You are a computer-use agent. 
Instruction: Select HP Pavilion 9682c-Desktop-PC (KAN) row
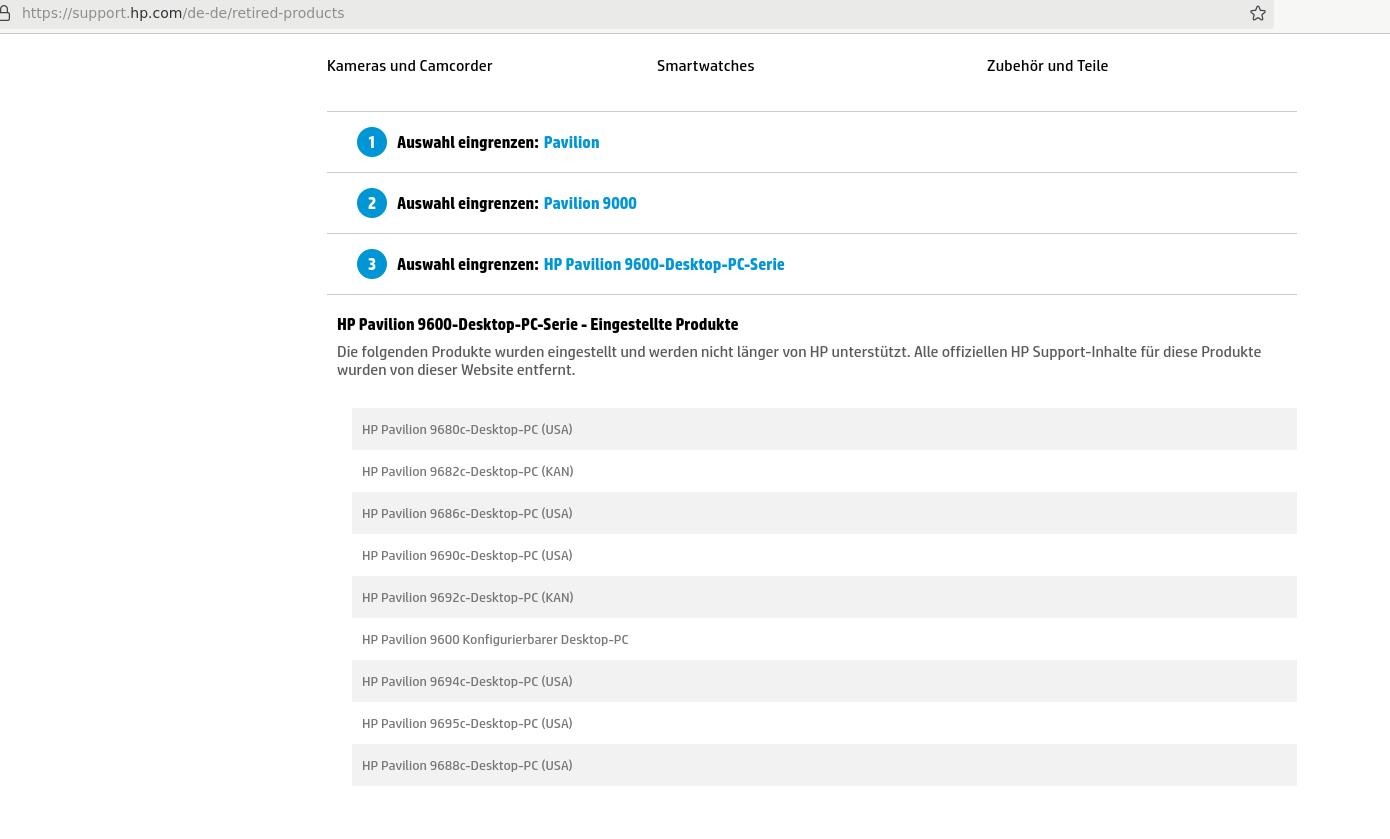(824, 471)
